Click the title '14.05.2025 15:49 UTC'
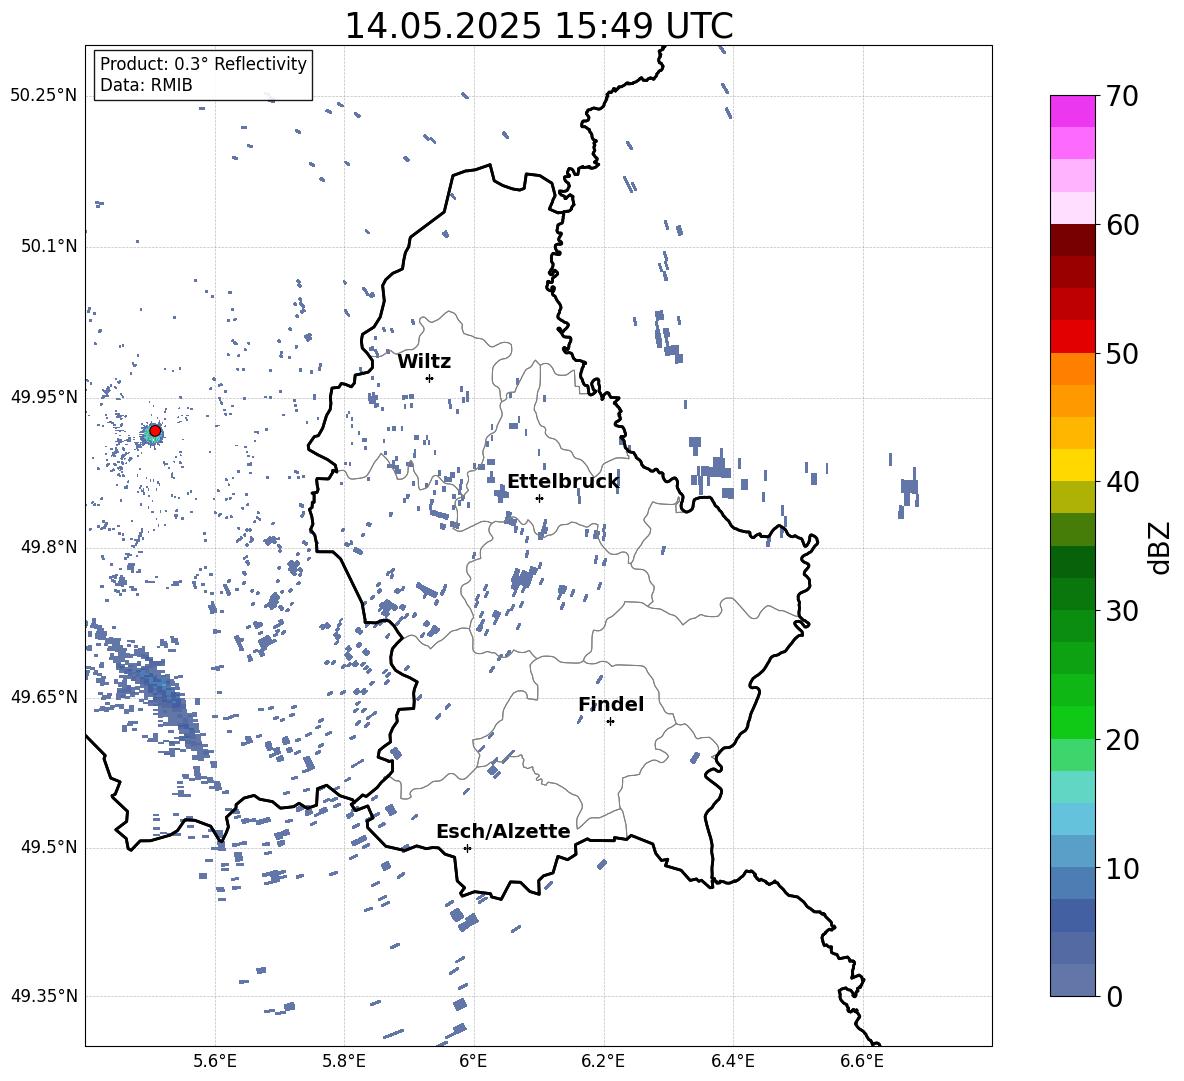1184x1081 pixels. tap(538, 26)
